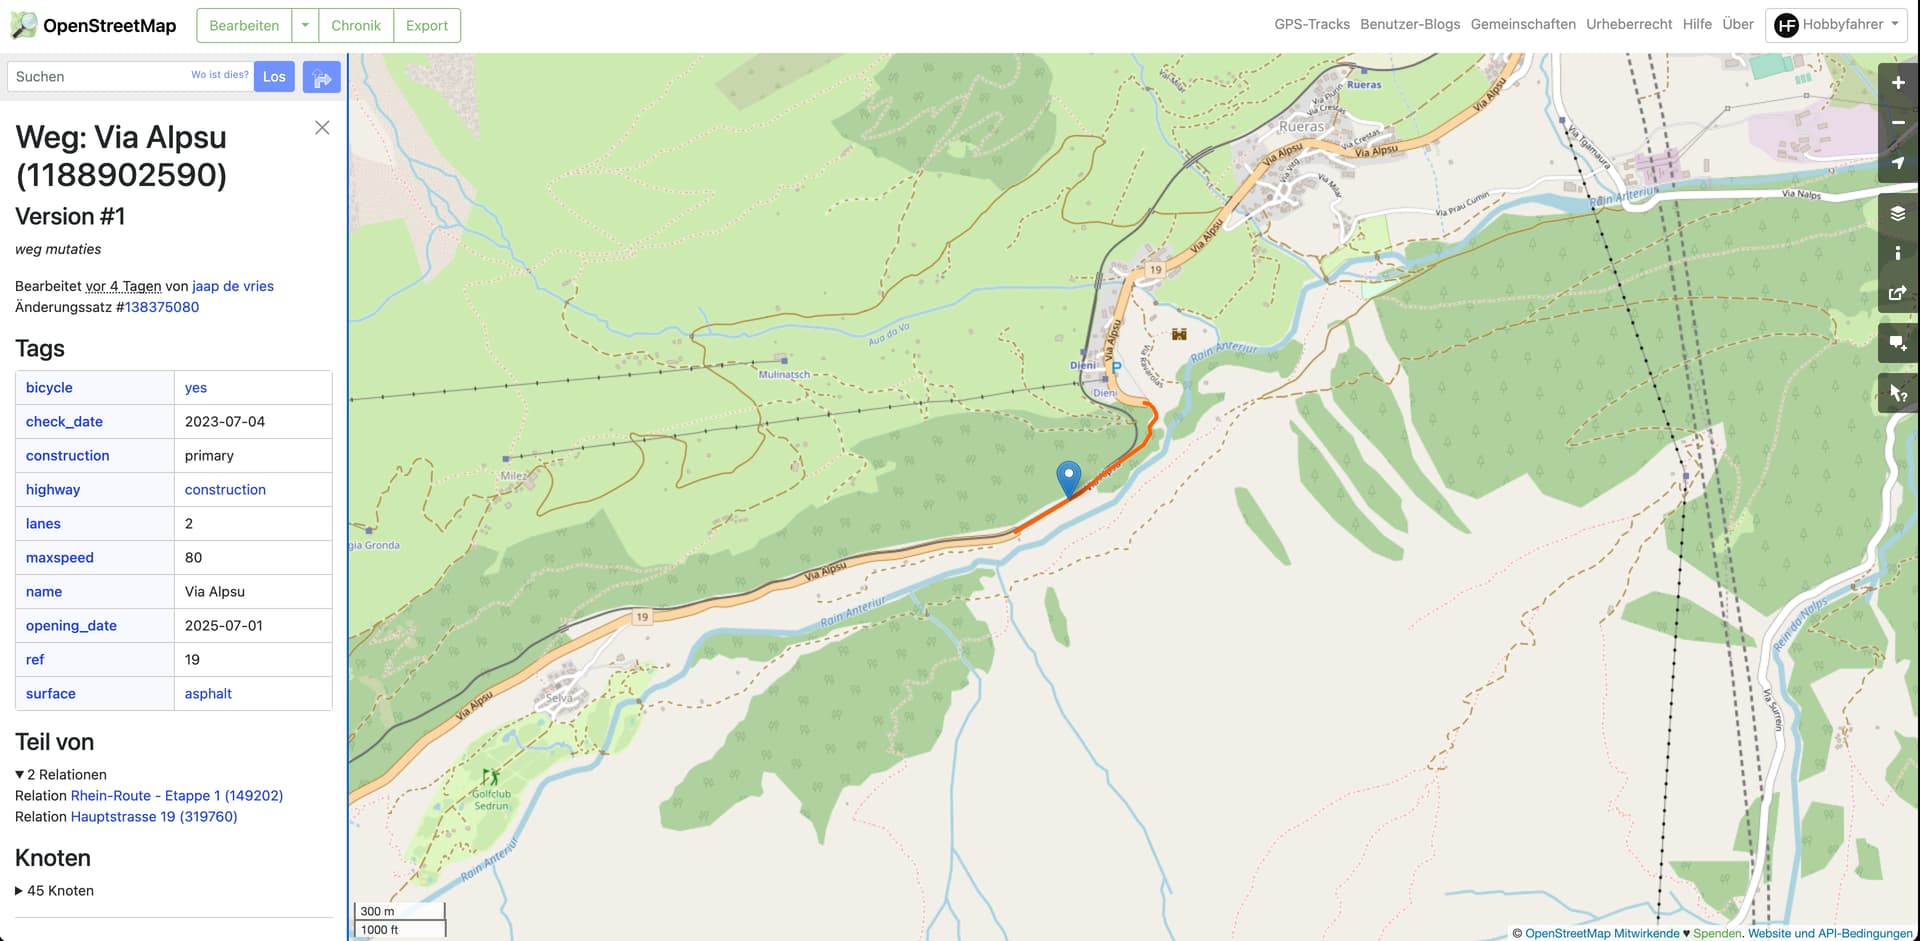This screenshot has height=941, width=1920.
Task: Open the Bearbeiten dropdown arrow
Action: pyautogui.click(x=305, y=25)
